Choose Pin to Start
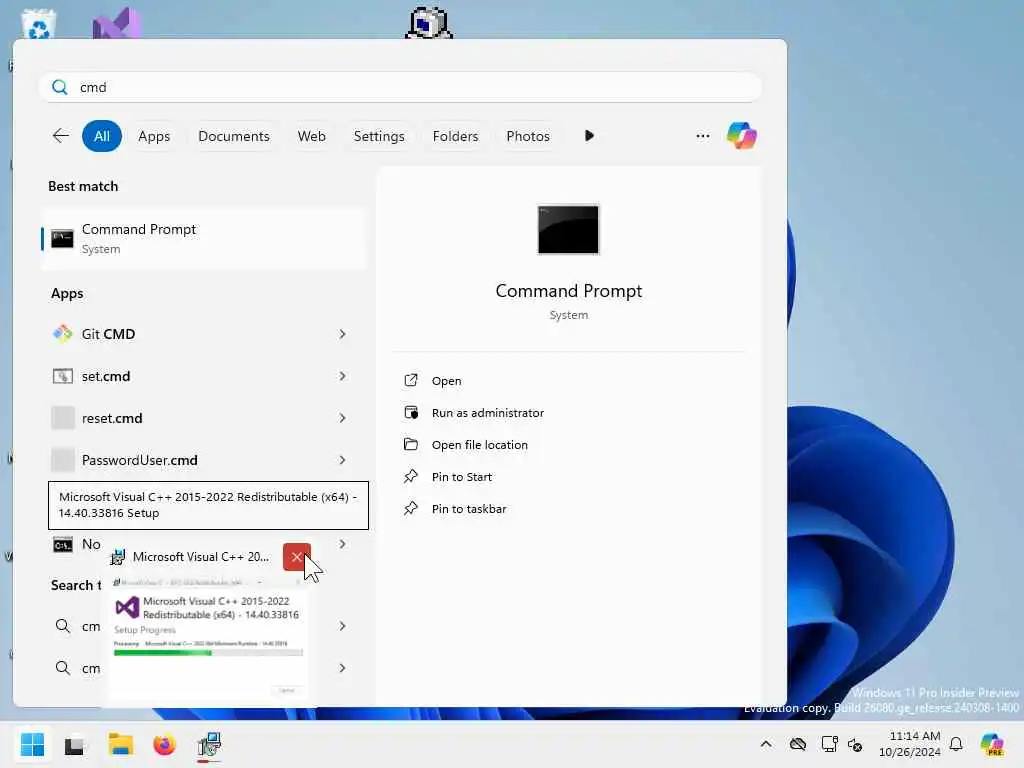 click(x=462, y=477)
